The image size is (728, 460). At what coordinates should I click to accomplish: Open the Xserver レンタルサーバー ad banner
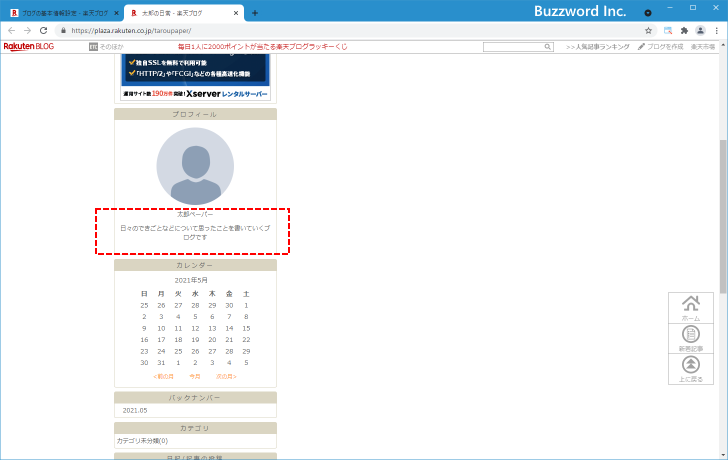tap(195, 77)
